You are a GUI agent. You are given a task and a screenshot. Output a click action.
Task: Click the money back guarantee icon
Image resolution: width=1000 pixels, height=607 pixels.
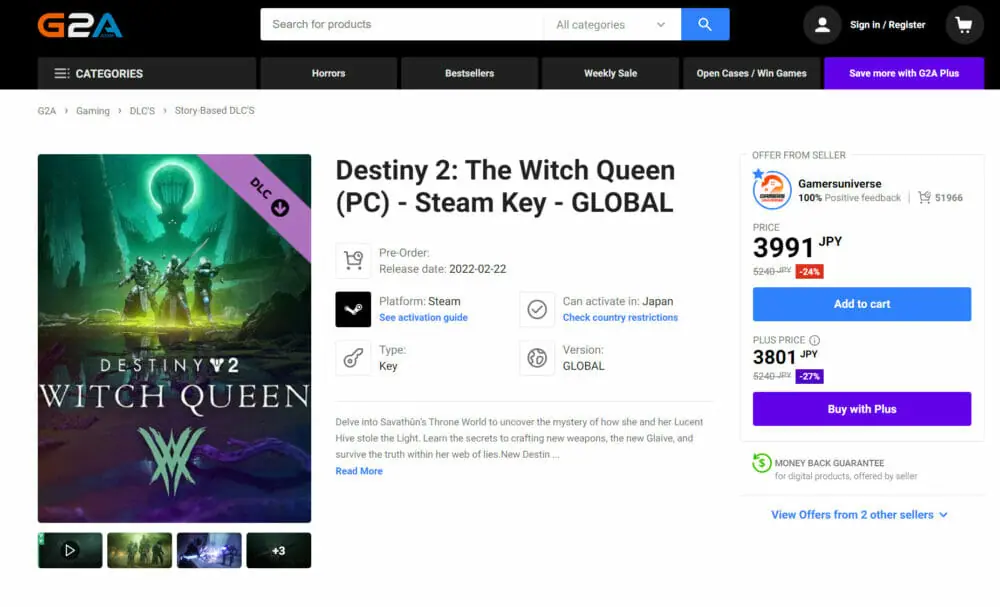tap(761, 463)
